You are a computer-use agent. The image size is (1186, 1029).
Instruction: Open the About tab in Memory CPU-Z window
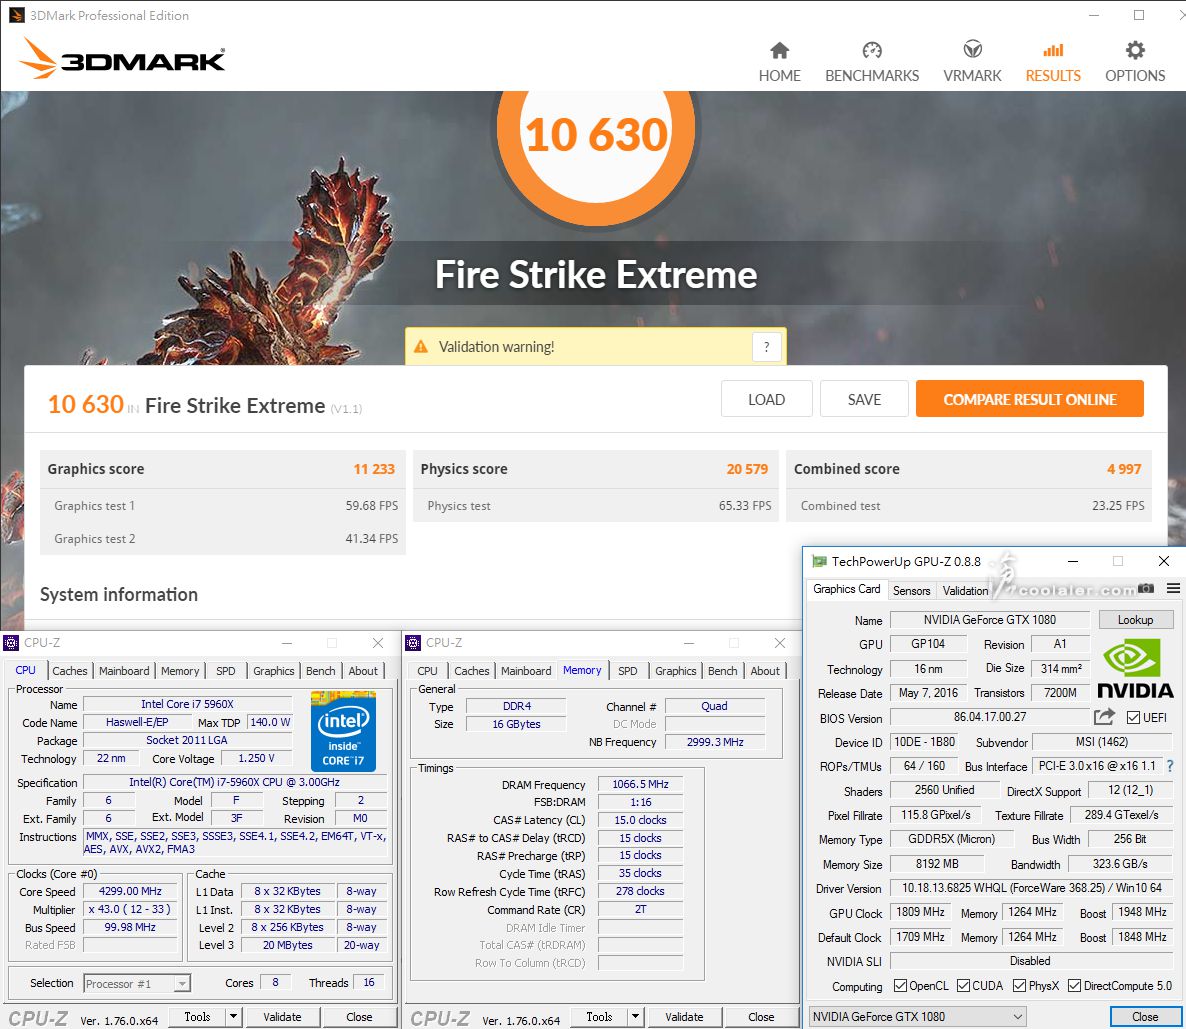tap(765, 670)
